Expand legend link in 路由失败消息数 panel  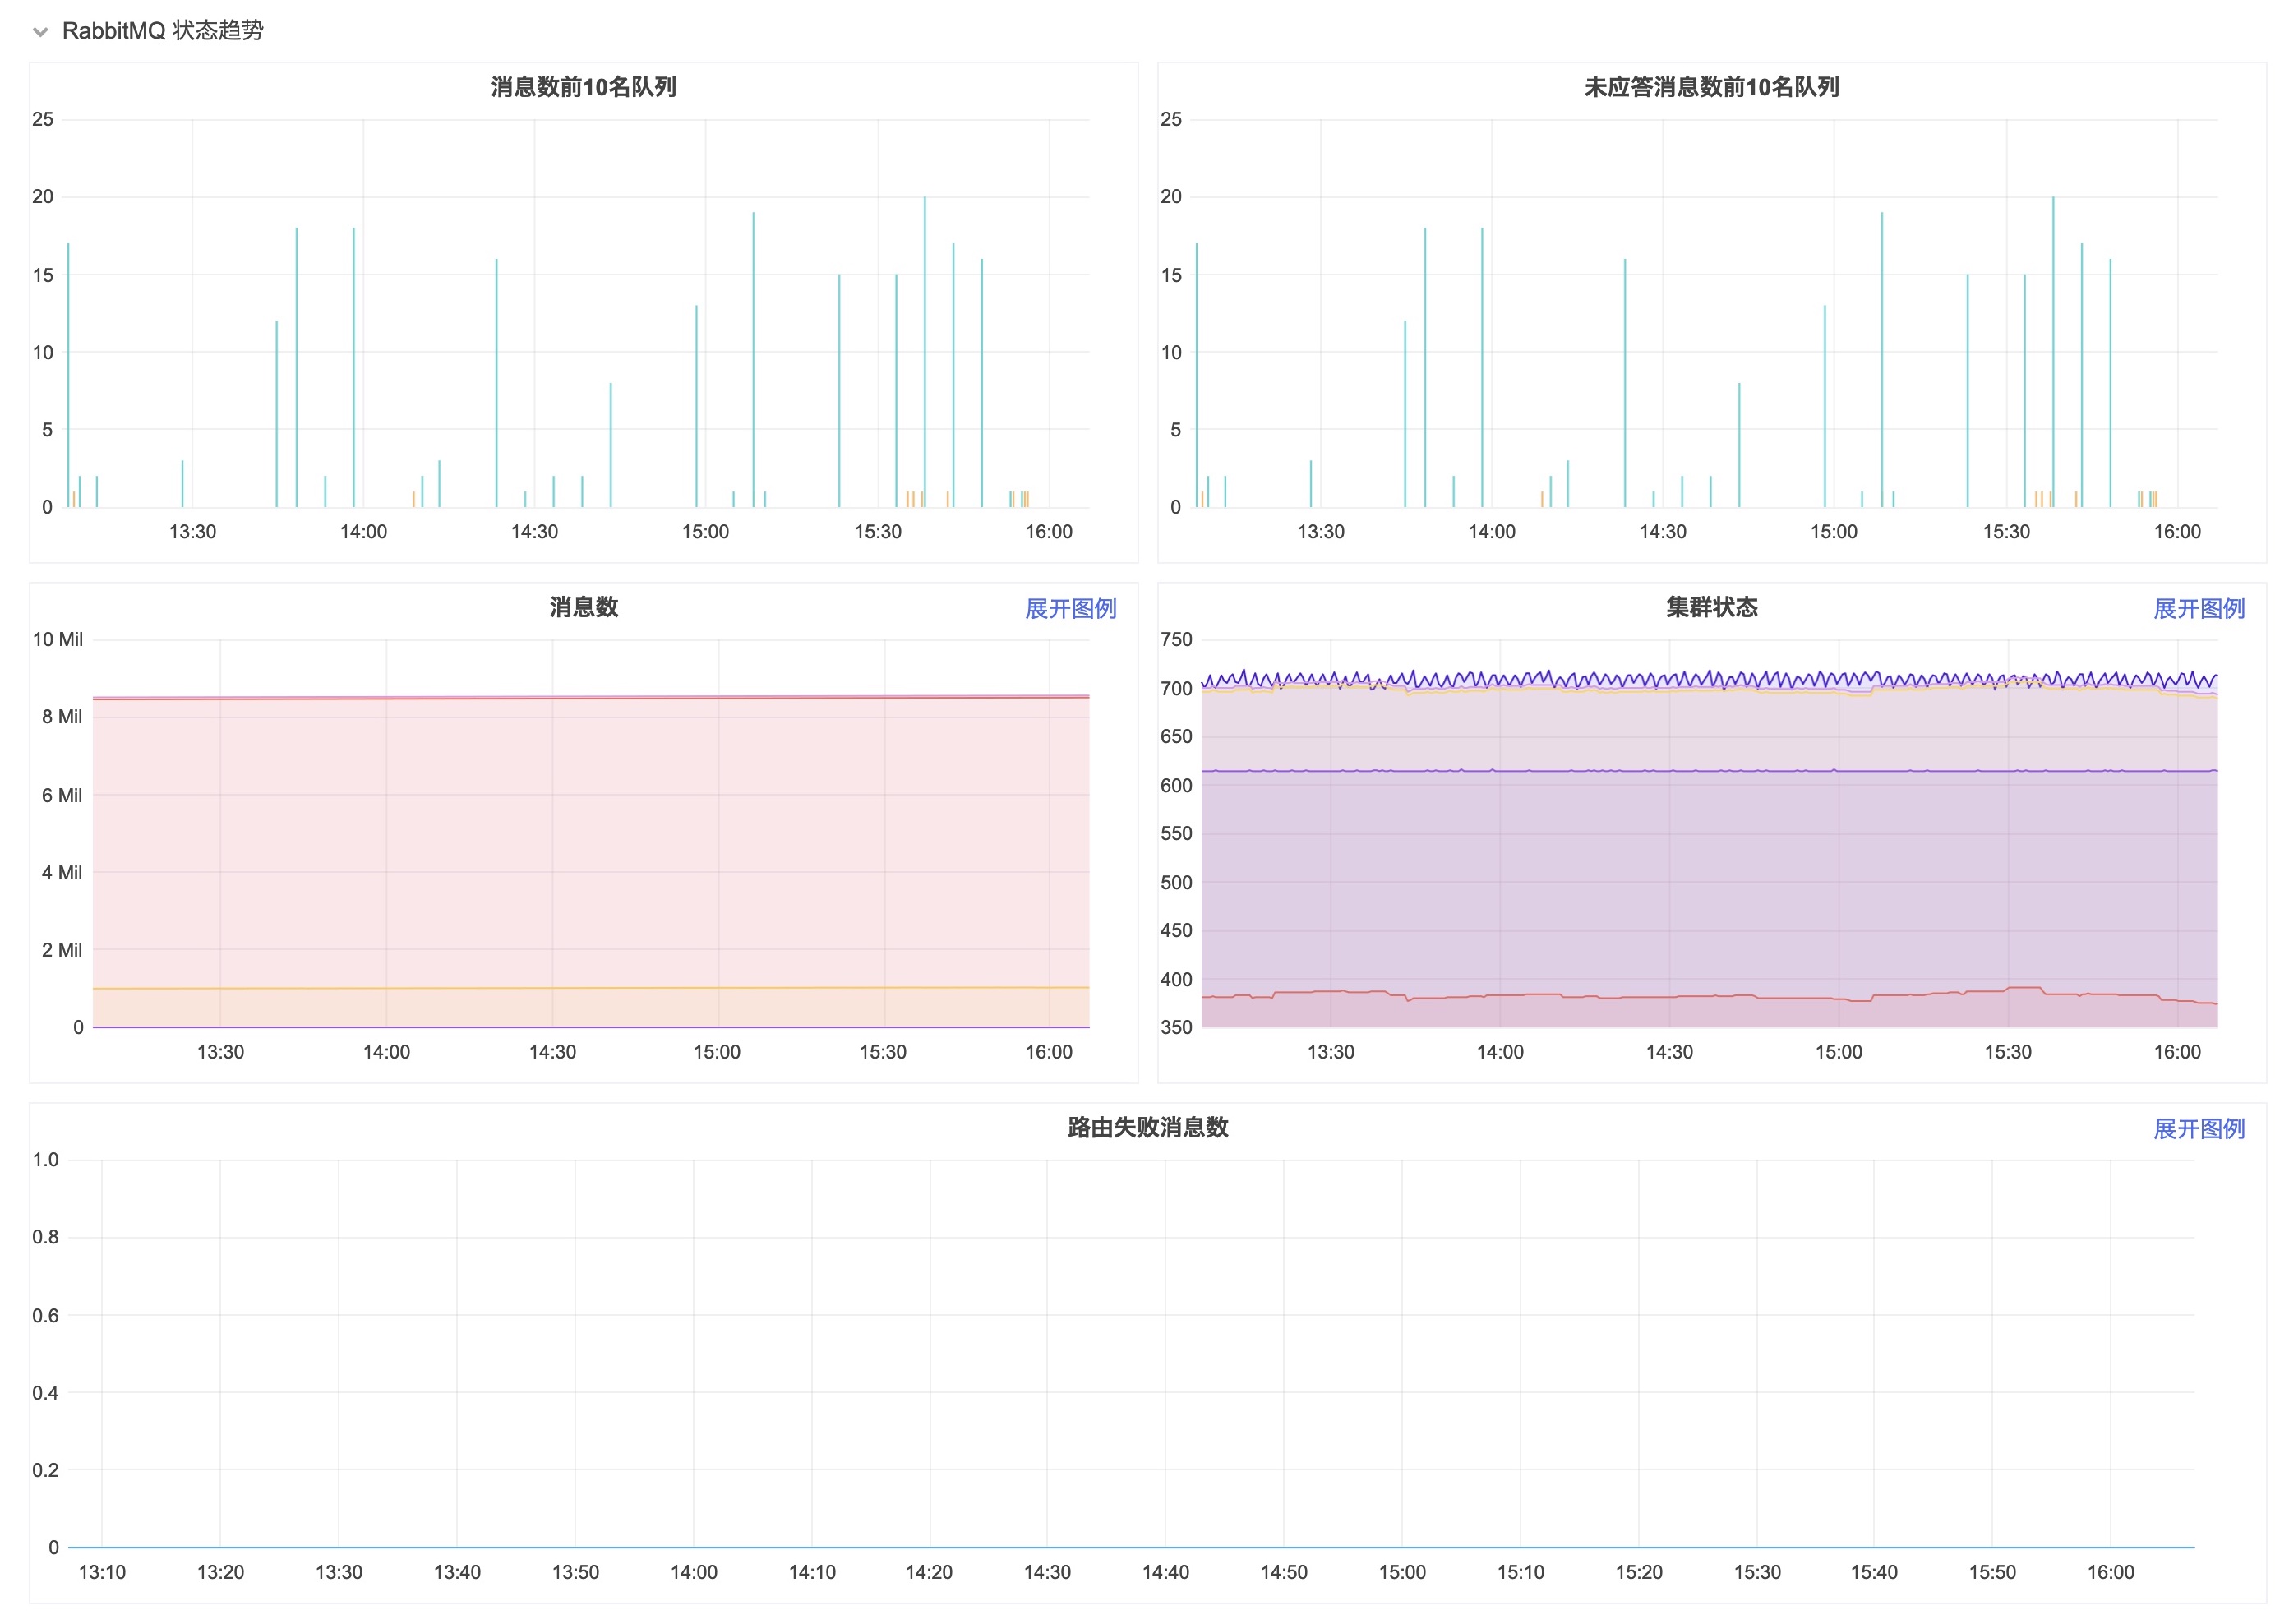(x=2198, y=1129)
